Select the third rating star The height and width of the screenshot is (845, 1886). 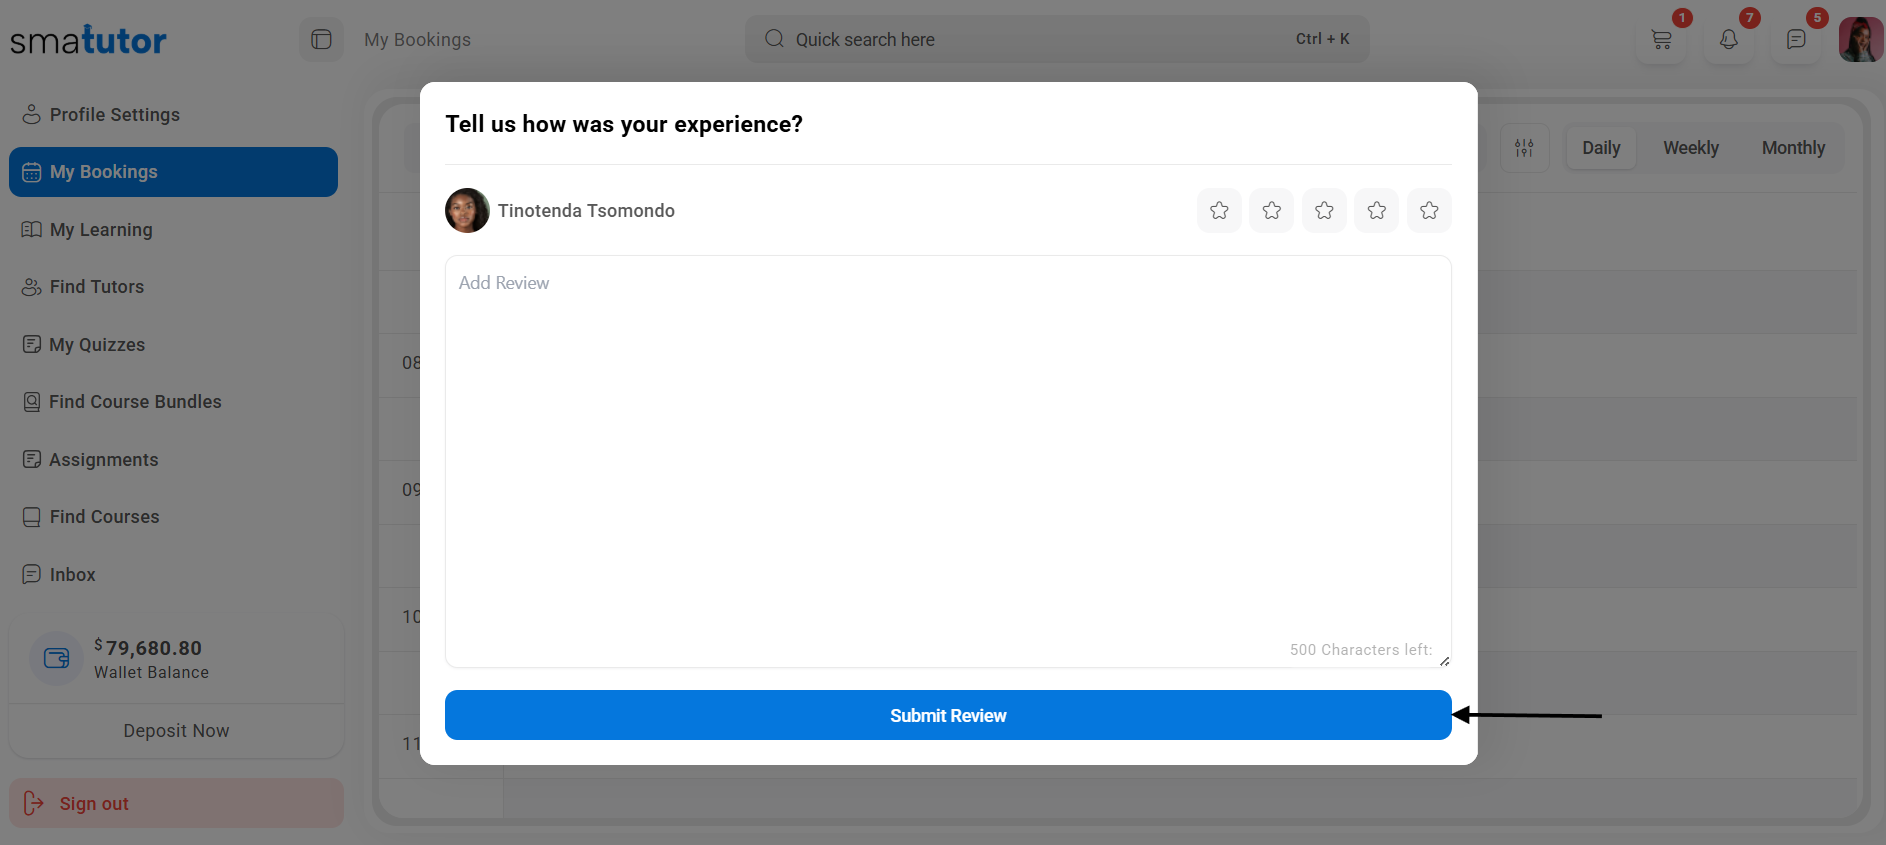point(1324,211)
